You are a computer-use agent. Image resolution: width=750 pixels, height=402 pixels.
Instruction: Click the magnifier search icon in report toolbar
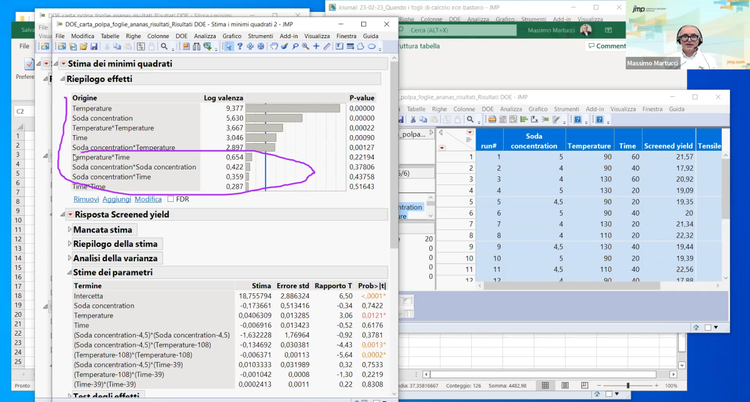164,46
